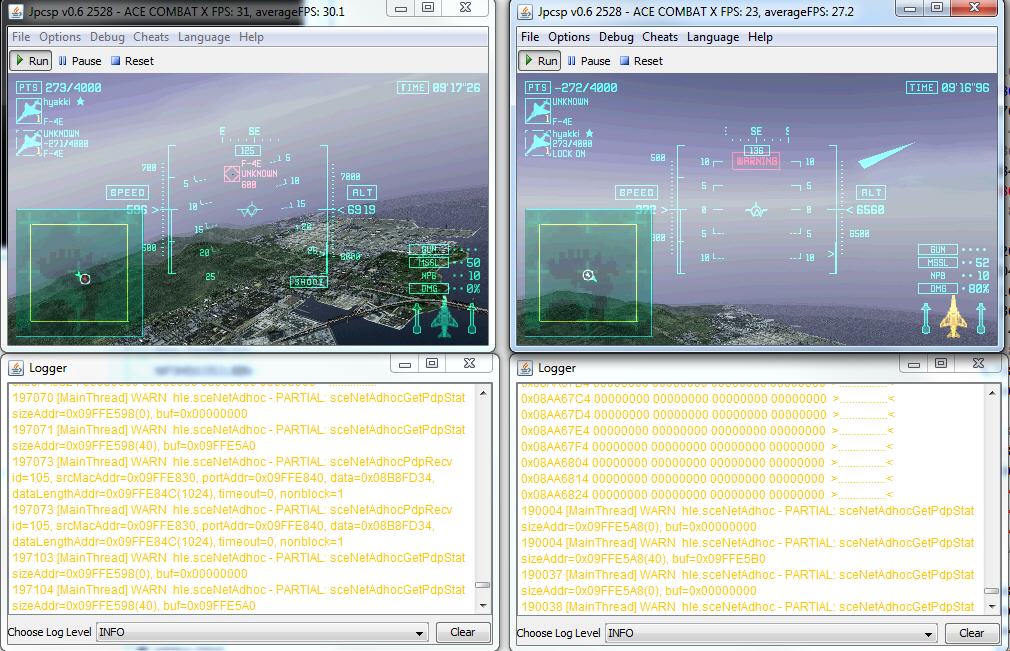The image size is (1010, 651).
Task: Click the left Logger's scrollbar down arrow
Action: coord(483,605)
